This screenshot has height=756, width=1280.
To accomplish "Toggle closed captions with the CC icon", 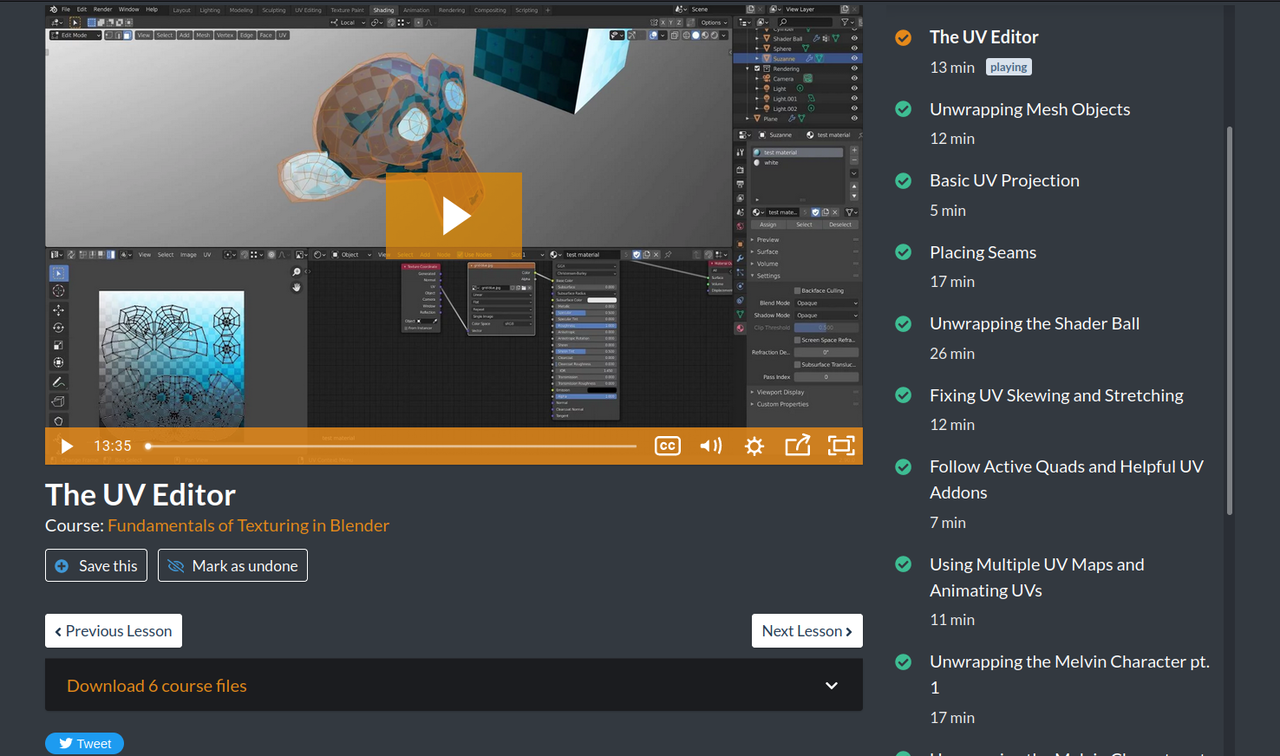I will [667, 446].
